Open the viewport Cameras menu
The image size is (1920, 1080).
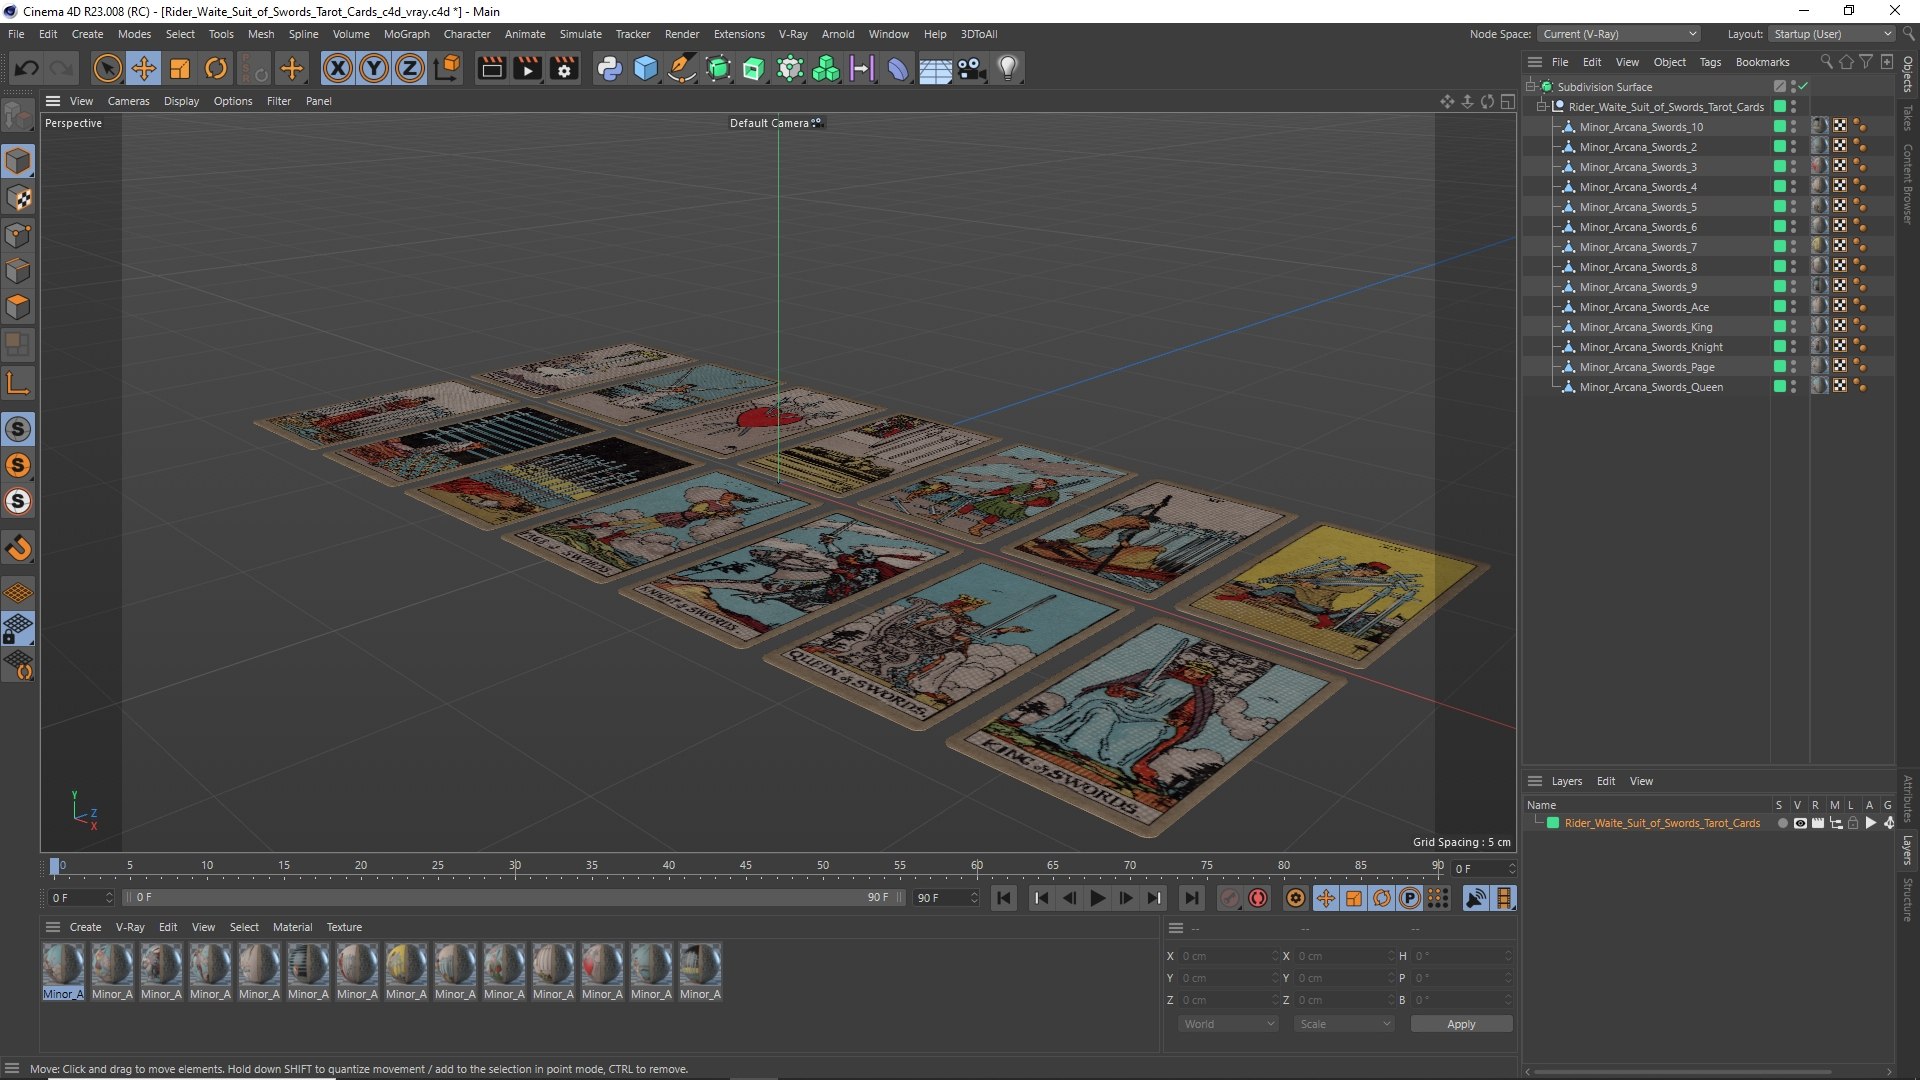click(128, 101)
